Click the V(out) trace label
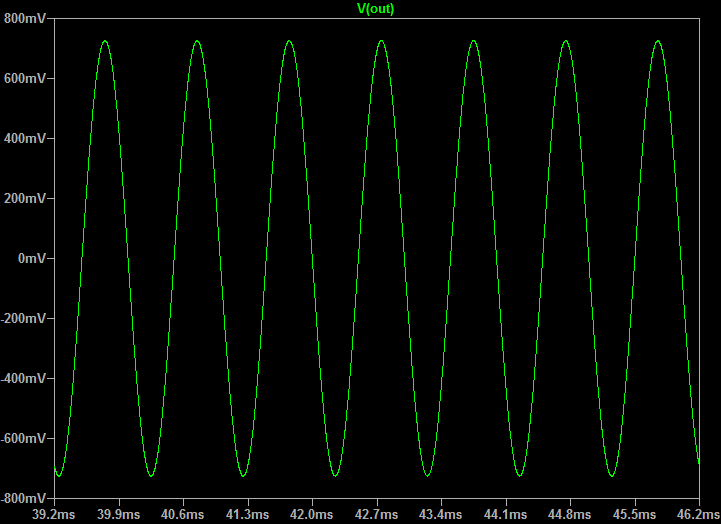 (376, 9)
